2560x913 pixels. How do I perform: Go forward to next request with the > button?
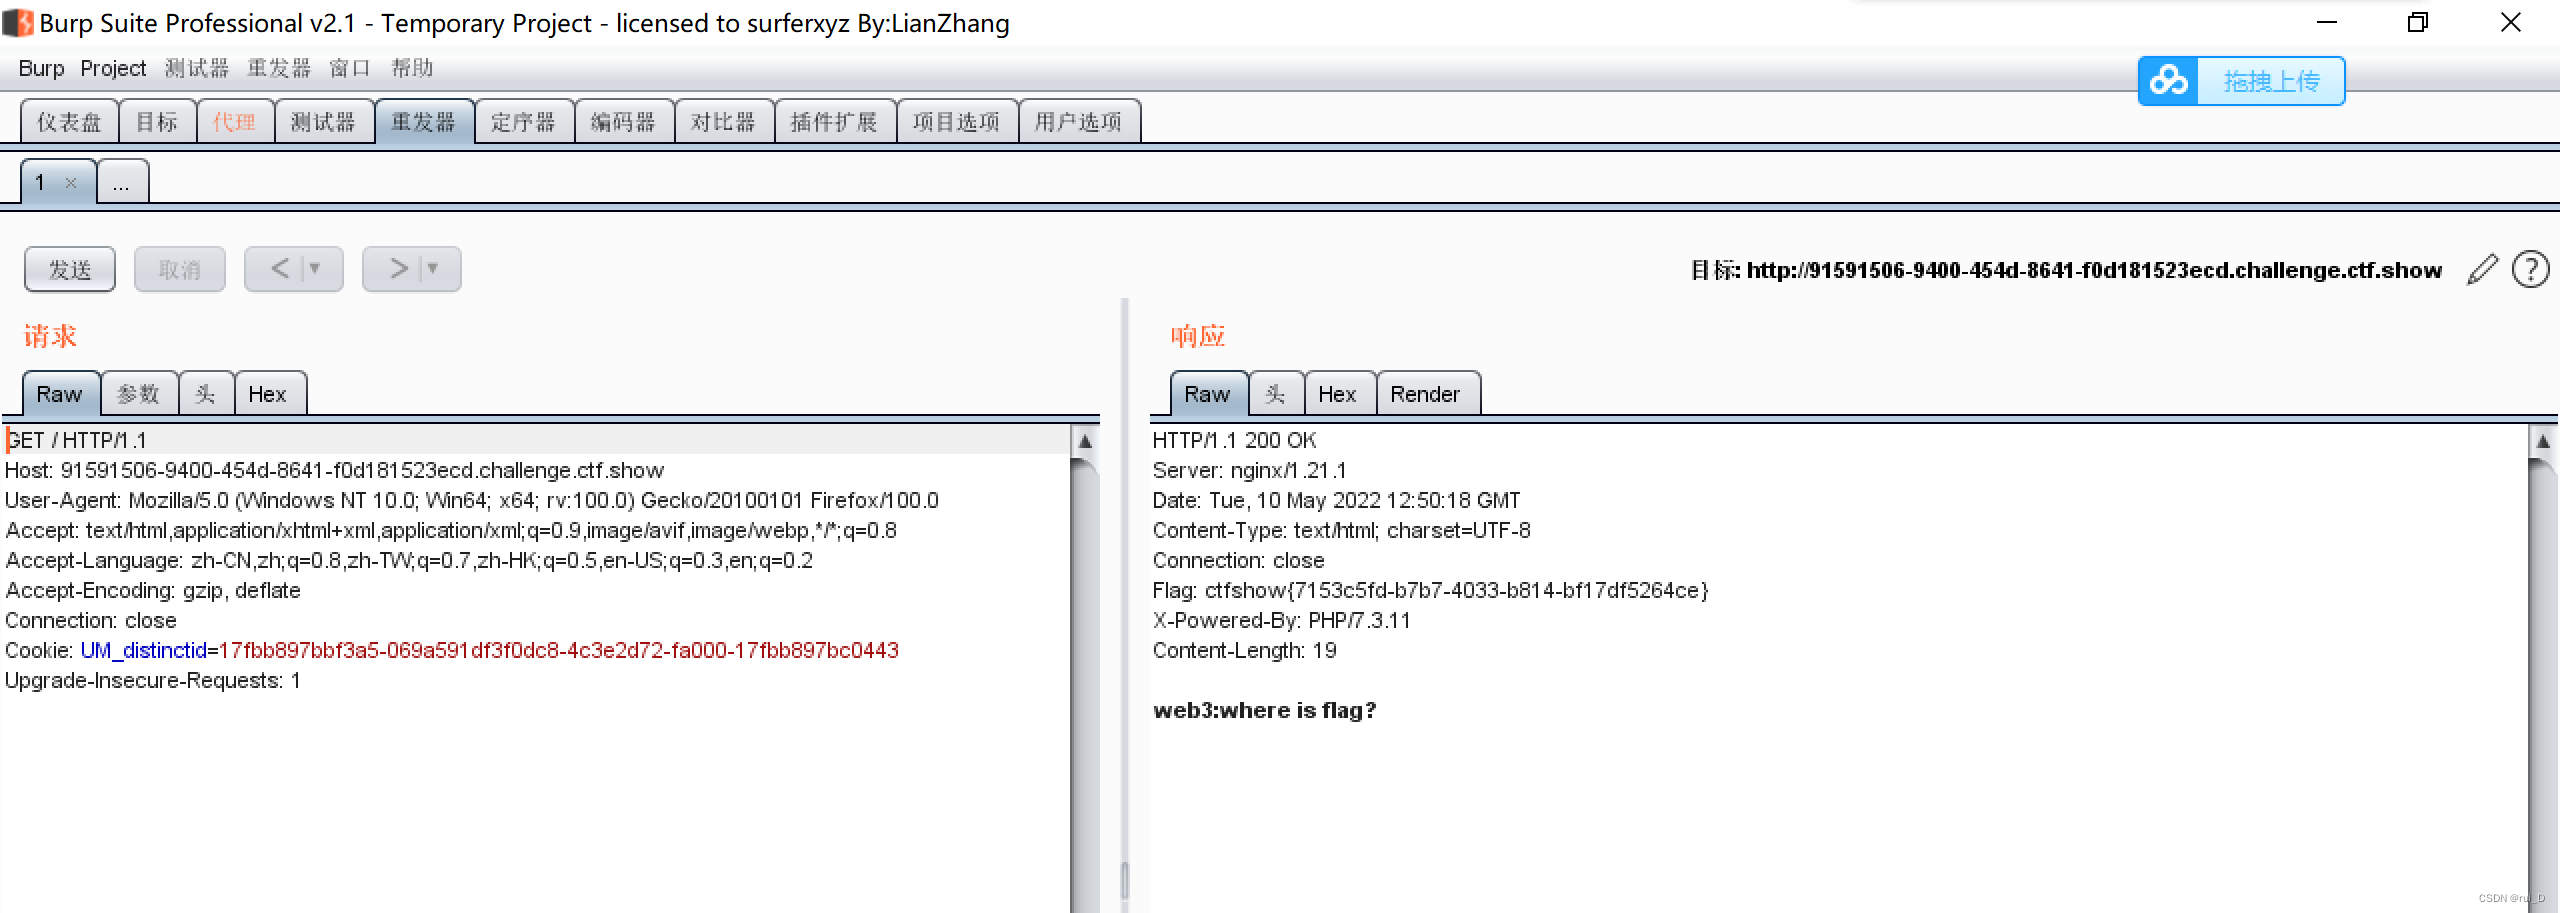pos(398,268)
